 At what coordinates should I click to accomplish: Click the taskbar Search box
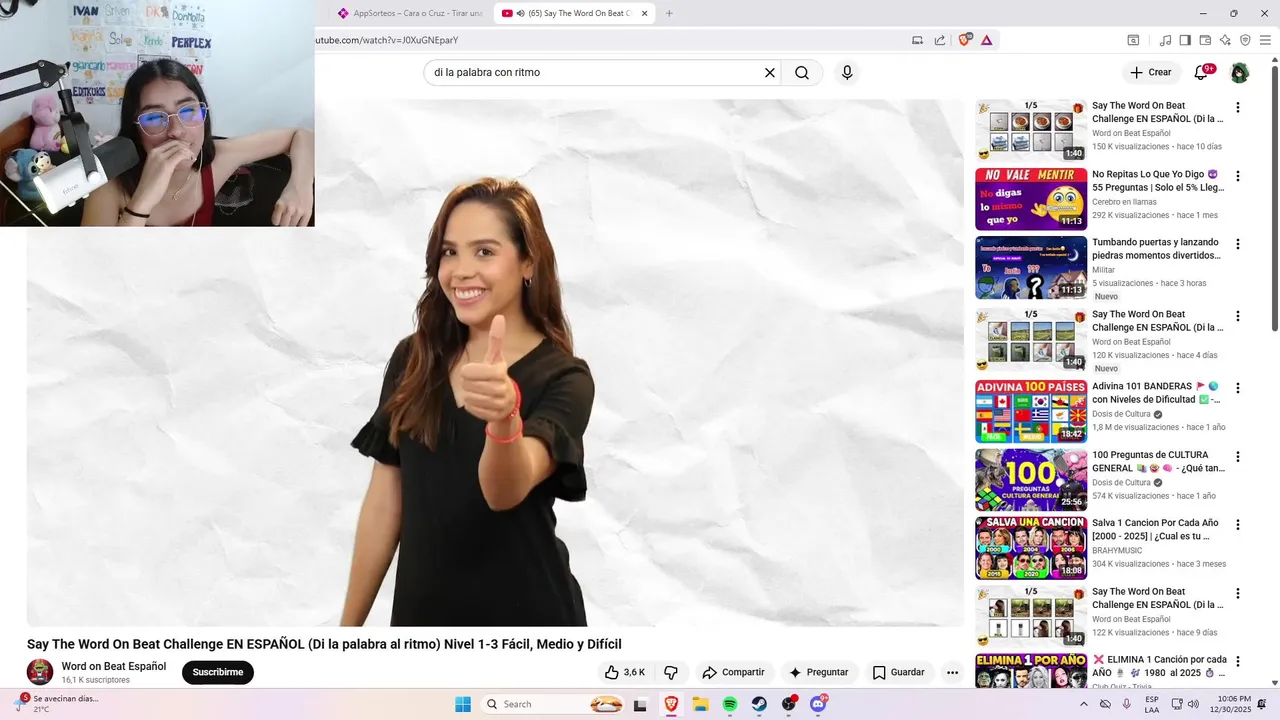tap(553, 704)
